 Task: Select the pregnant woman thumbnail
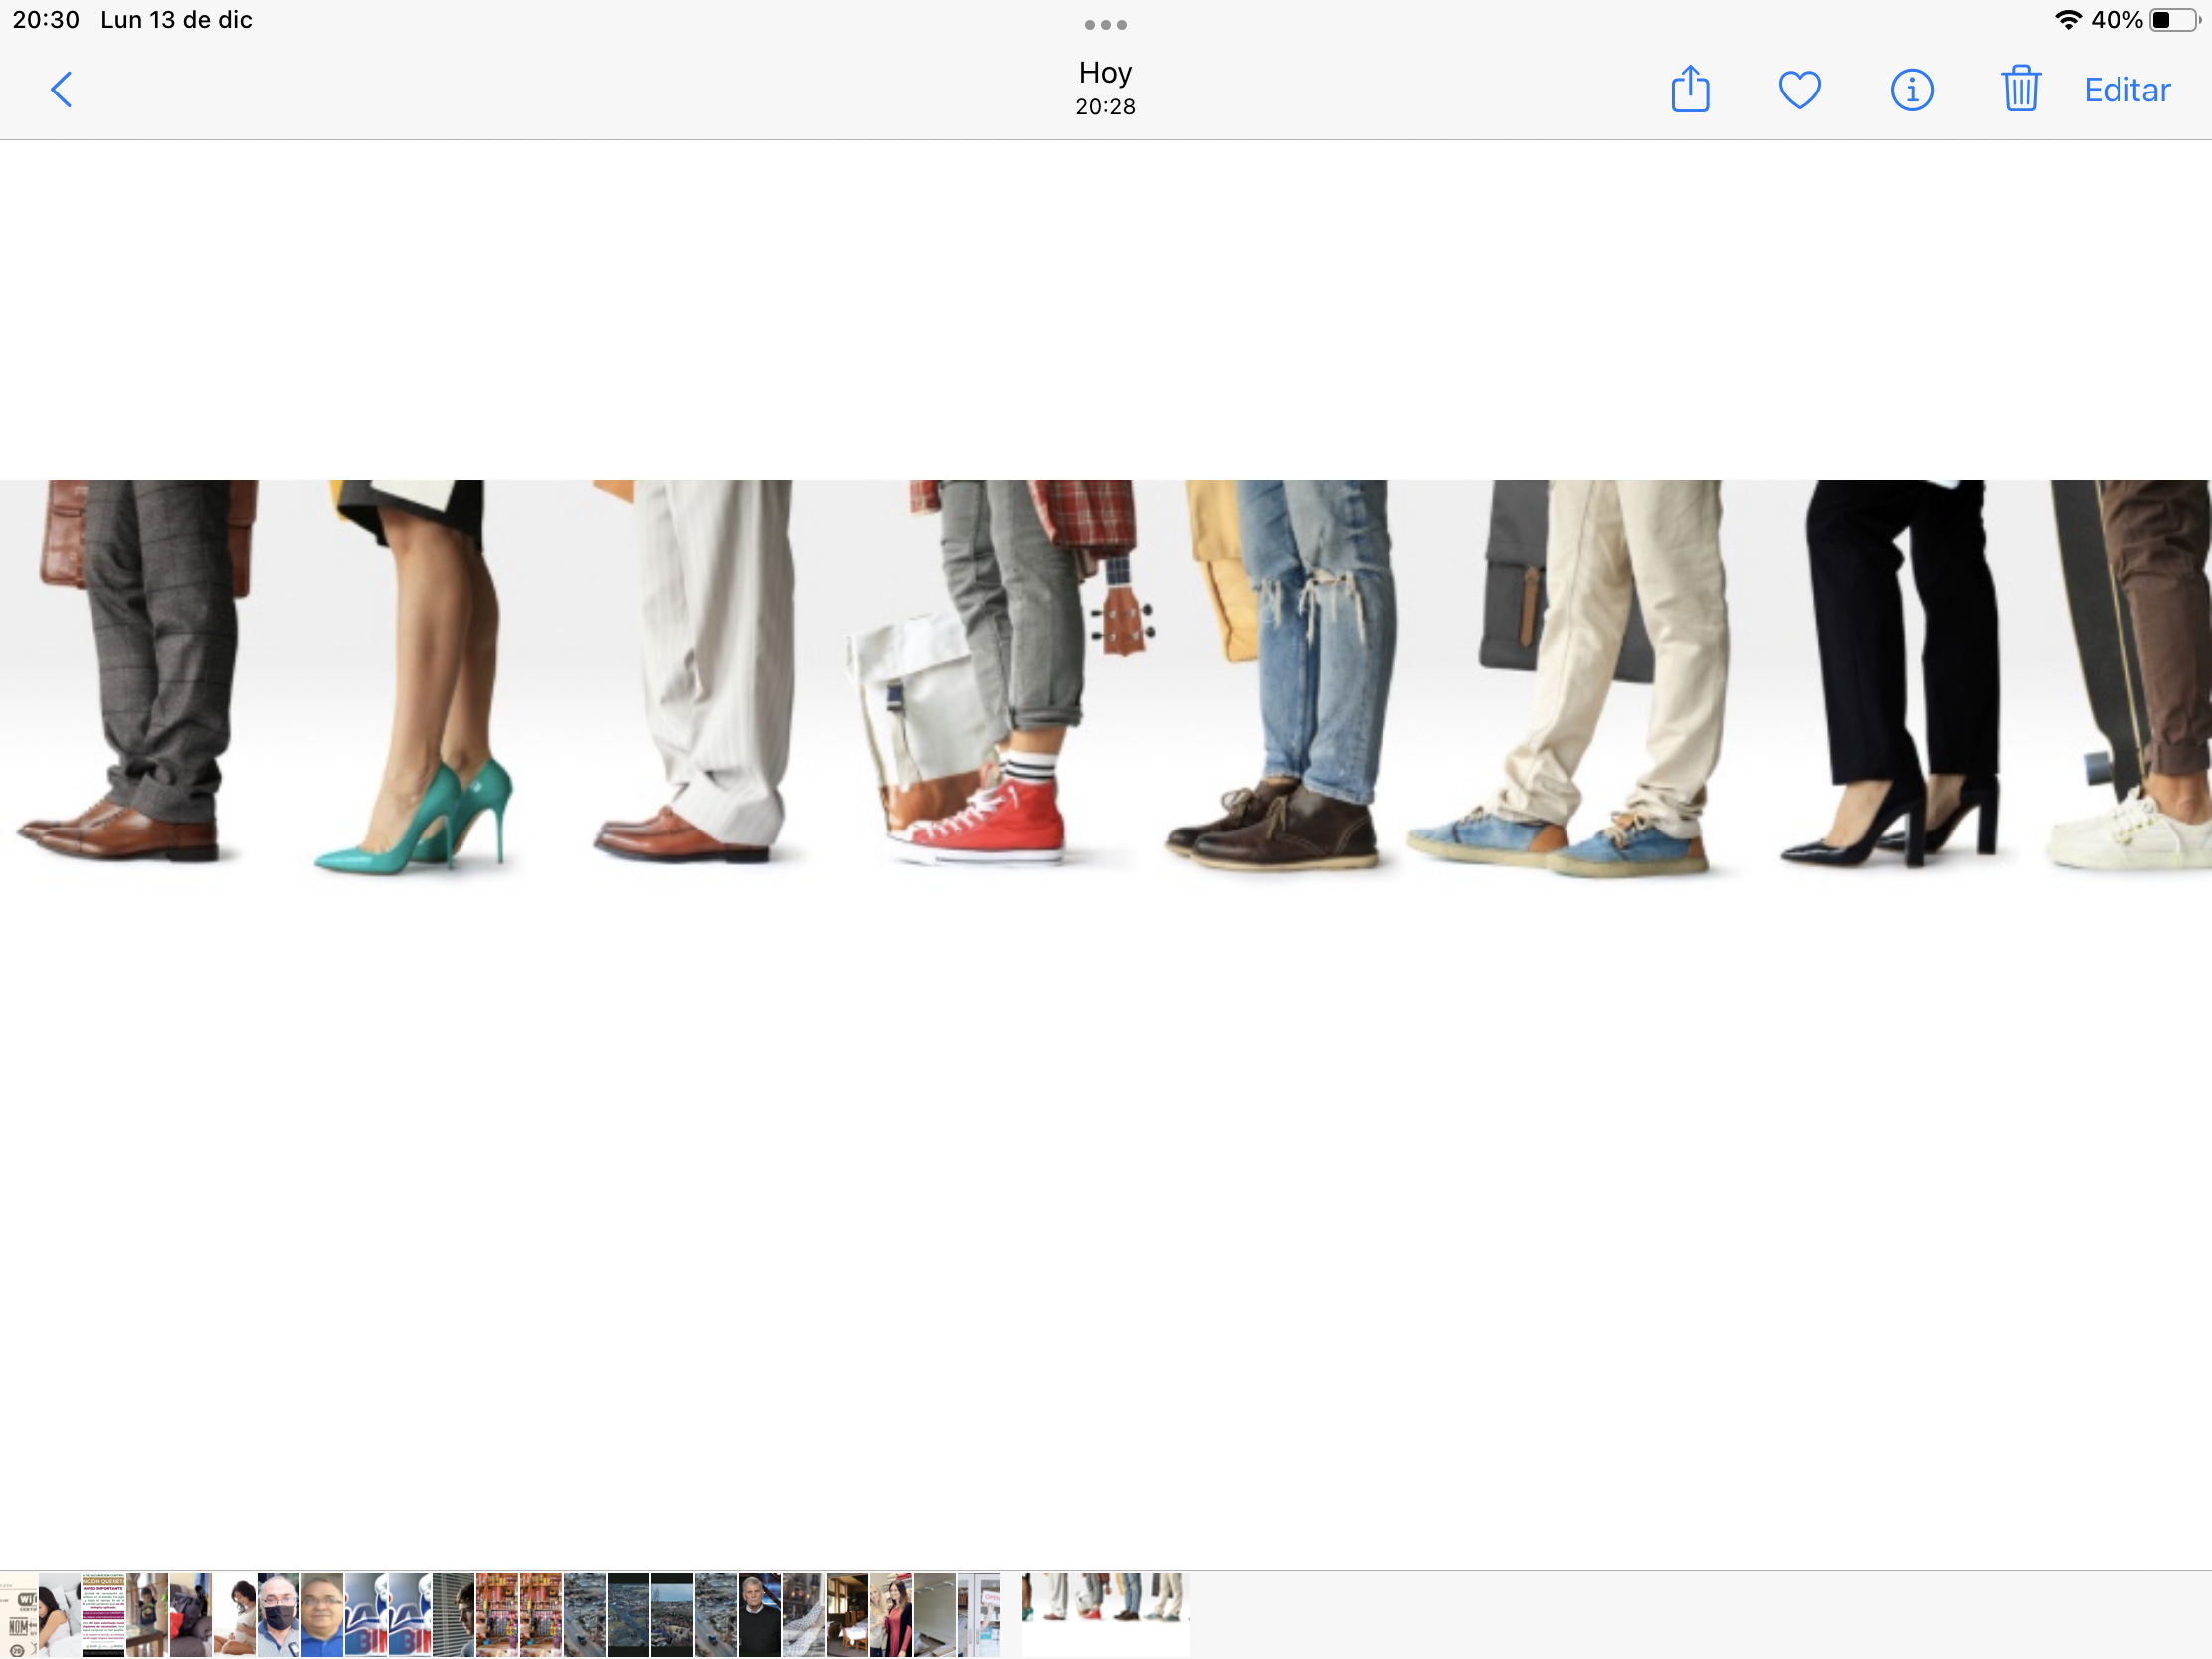point(234,1615)
